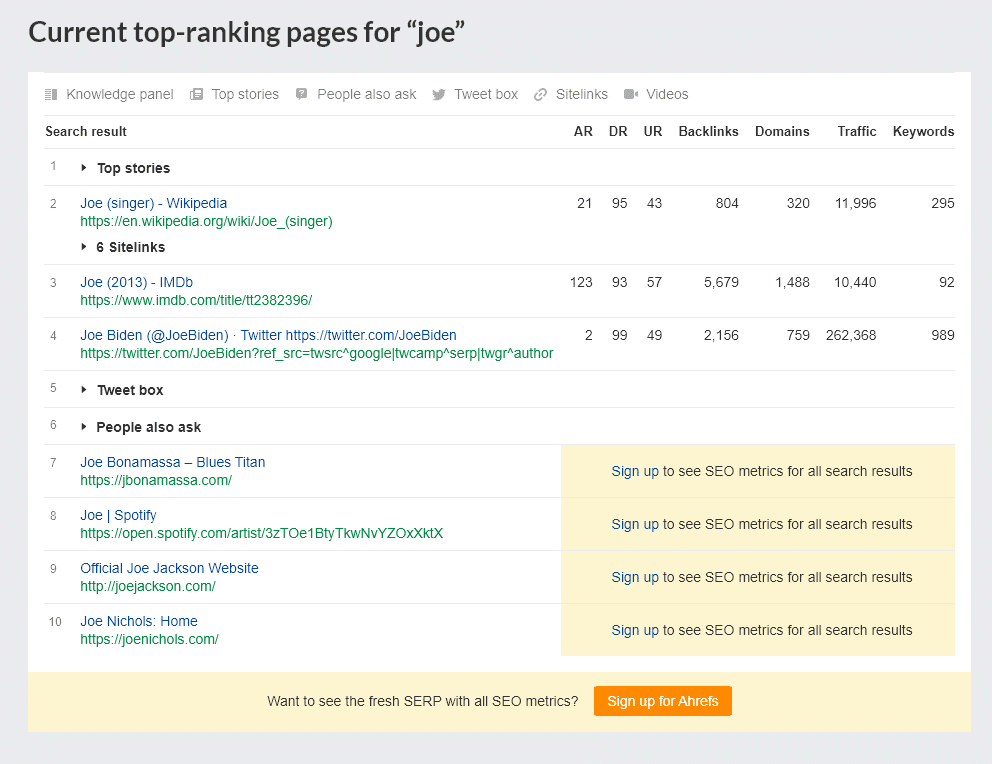
Task: Click the People also ask legend label
Action: (367, 94)
